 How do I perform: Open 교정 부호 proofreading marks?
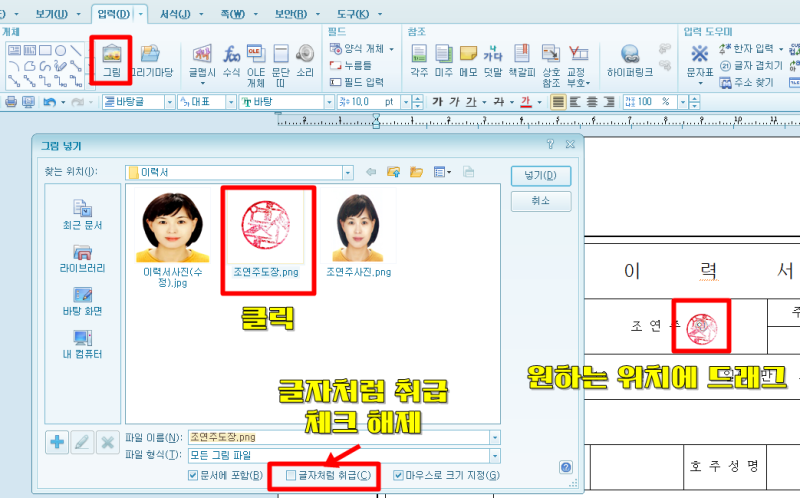[x=579, y=65]
